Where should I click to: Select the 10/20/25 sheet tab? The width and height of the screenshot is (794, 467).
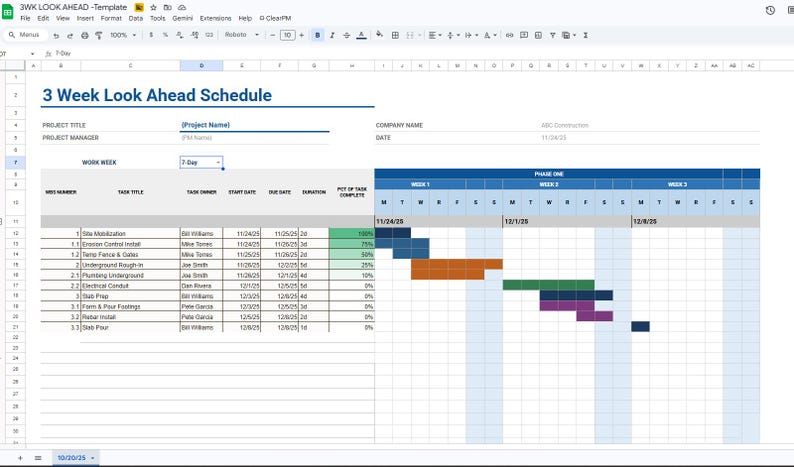point(75,458)
